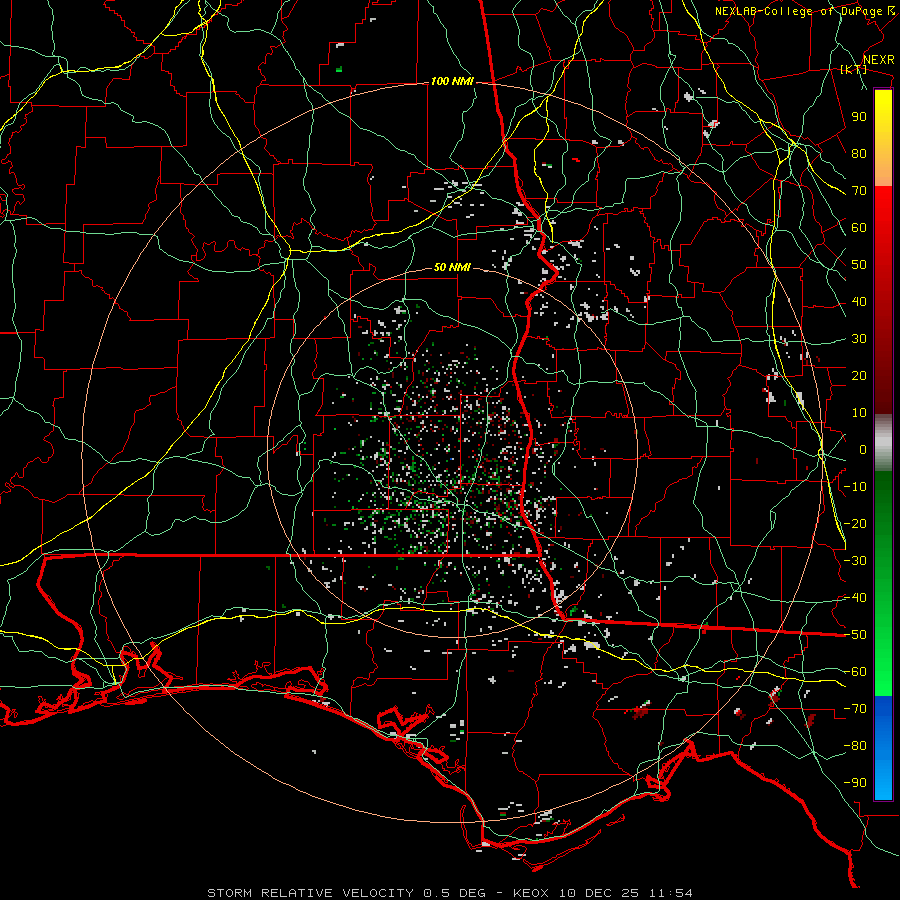
Task: Click the 90 value on the velocity scale
Action: [x=859, y=117]
